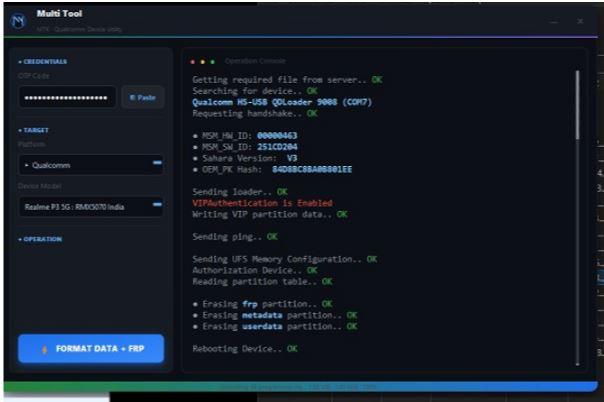This screenshot has width=604, height=402.
Task: Click the Sahara Version V3 value
Action: click(292, 158)
